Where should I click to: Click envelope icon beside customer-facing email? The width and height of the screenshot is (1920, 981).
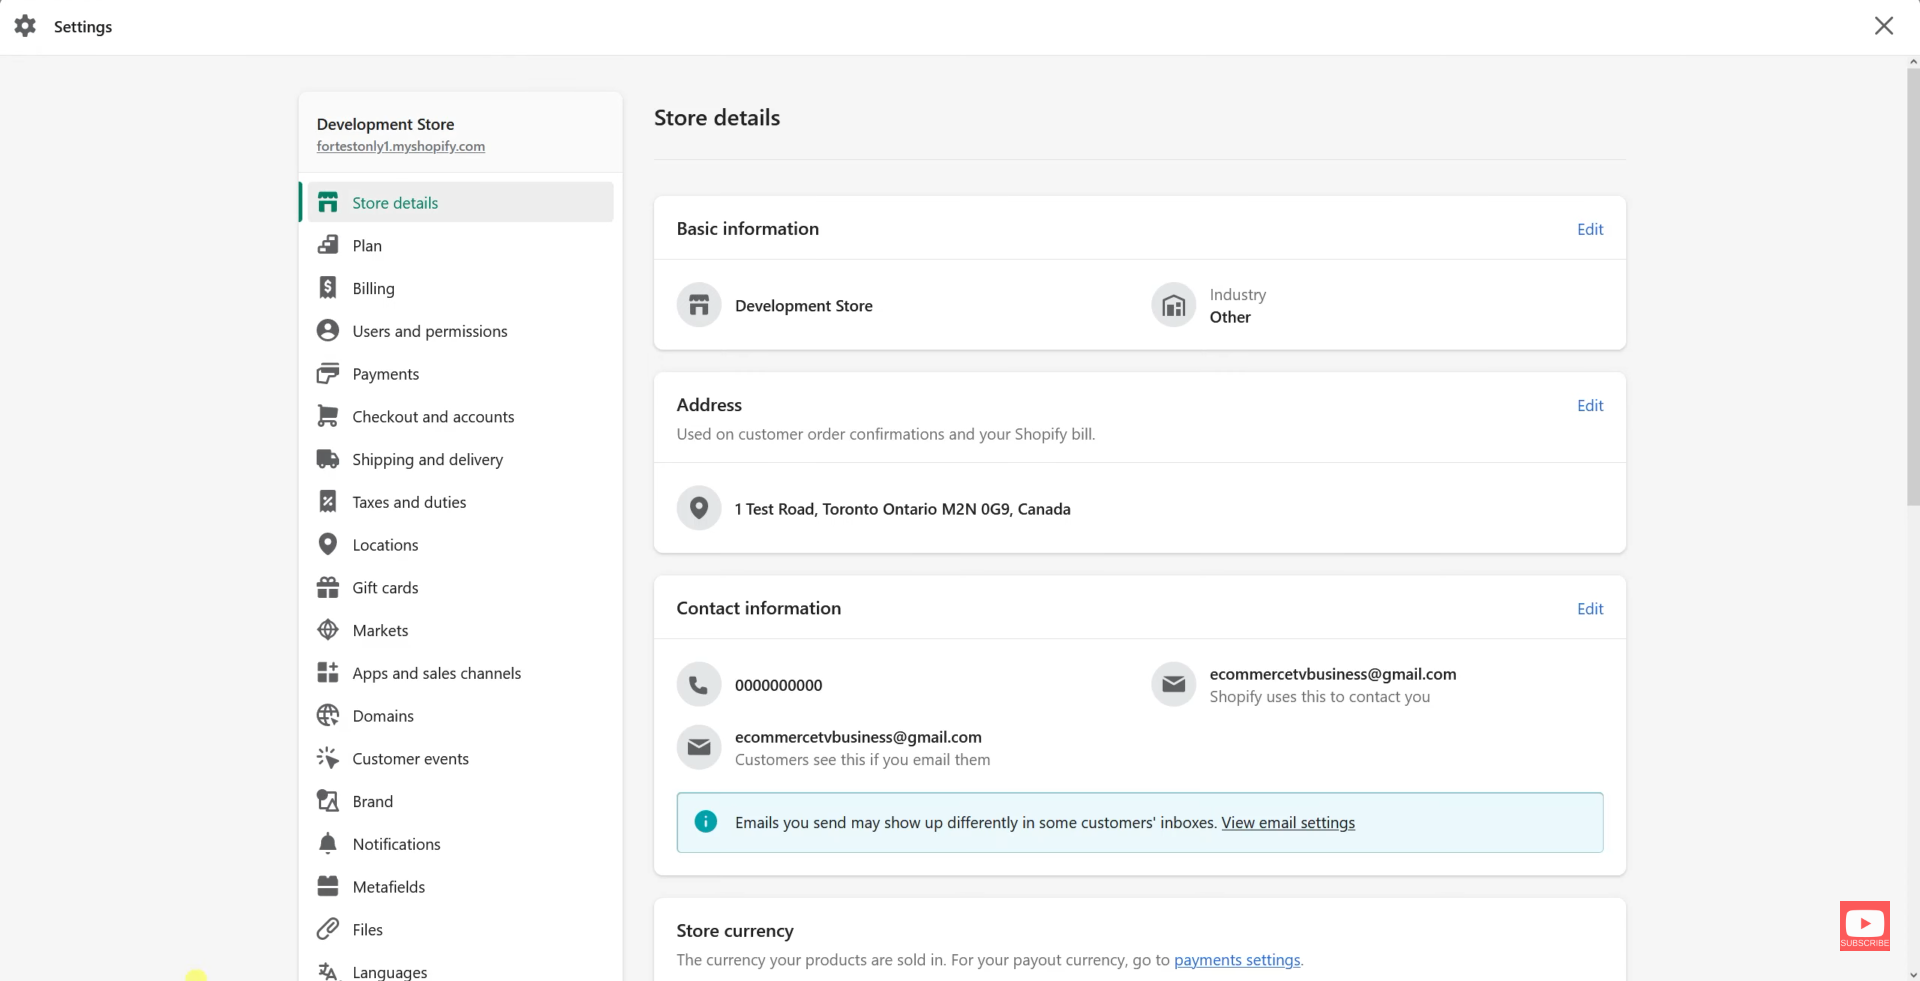coord(699,747)
